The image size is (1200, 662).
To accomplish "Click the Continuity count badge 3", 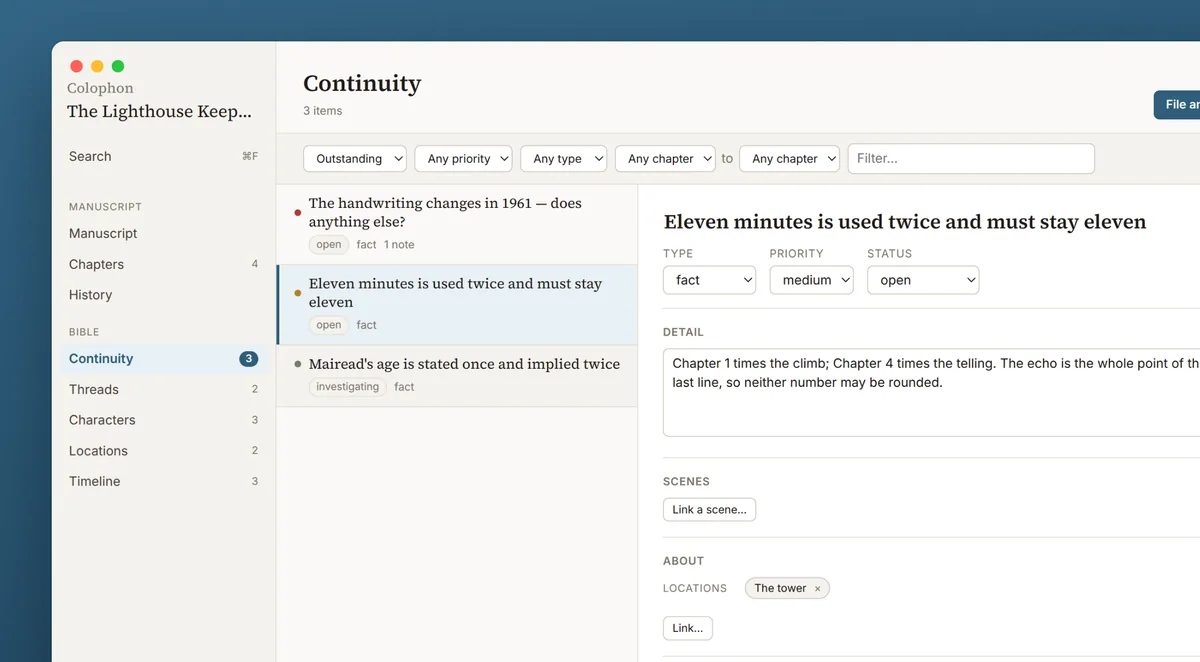I will tap(249, 359).
